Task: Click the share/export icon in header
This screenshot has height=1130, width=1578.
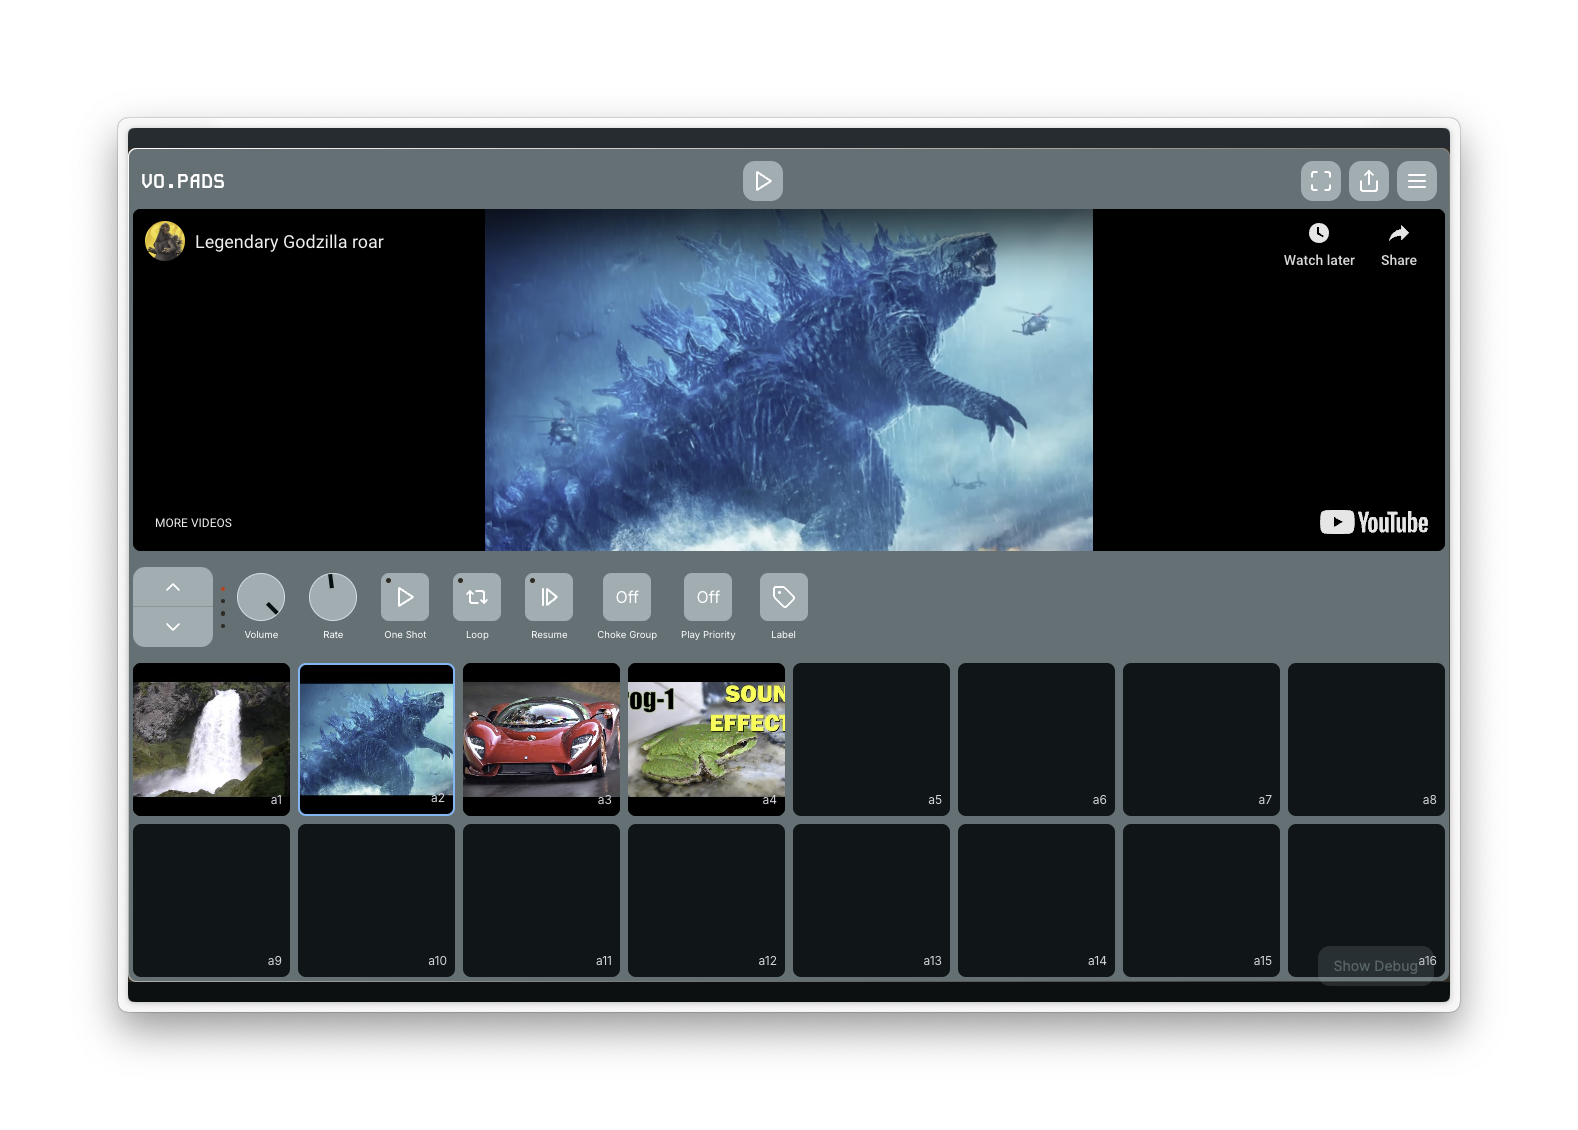Action: pos(1368,181)
